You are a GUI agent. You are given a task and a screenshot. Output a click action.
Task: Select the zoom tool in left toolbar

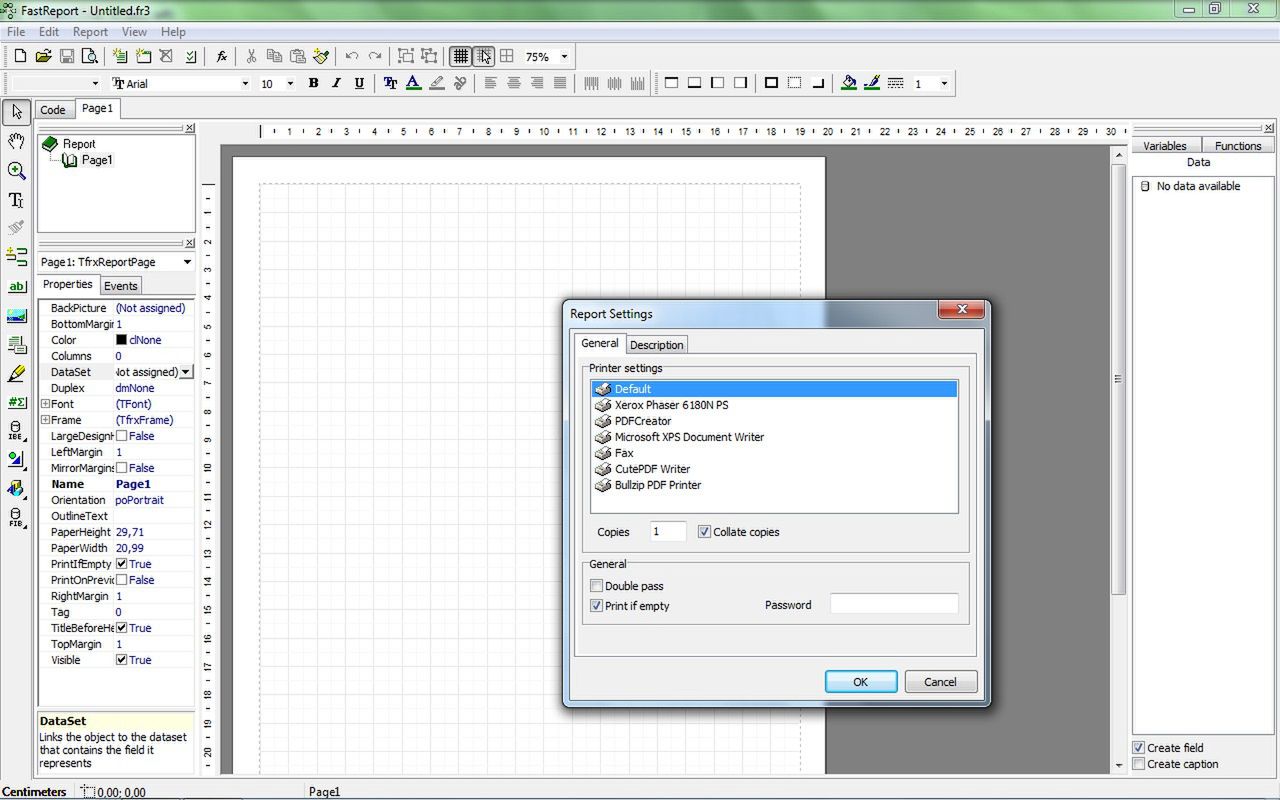[16, 171]
